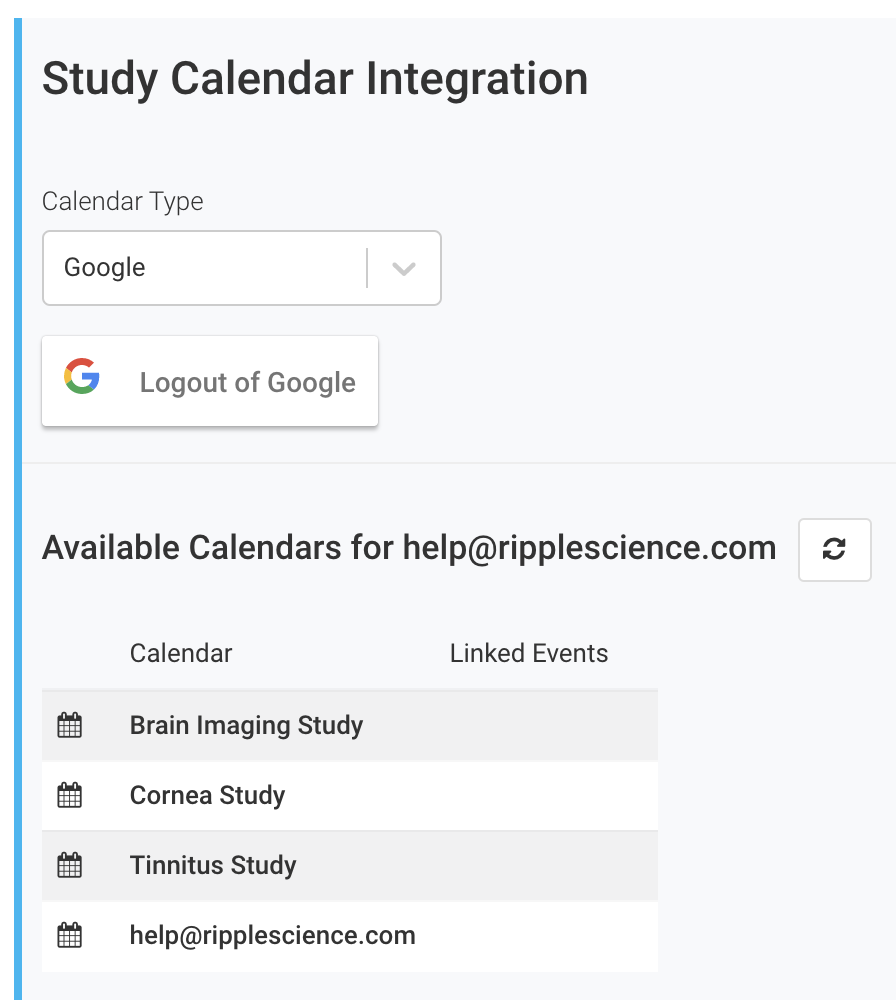Click the calendar icon beside help@ripplescience.com row
Screen dimensions: 896x1000
(69, 936)
